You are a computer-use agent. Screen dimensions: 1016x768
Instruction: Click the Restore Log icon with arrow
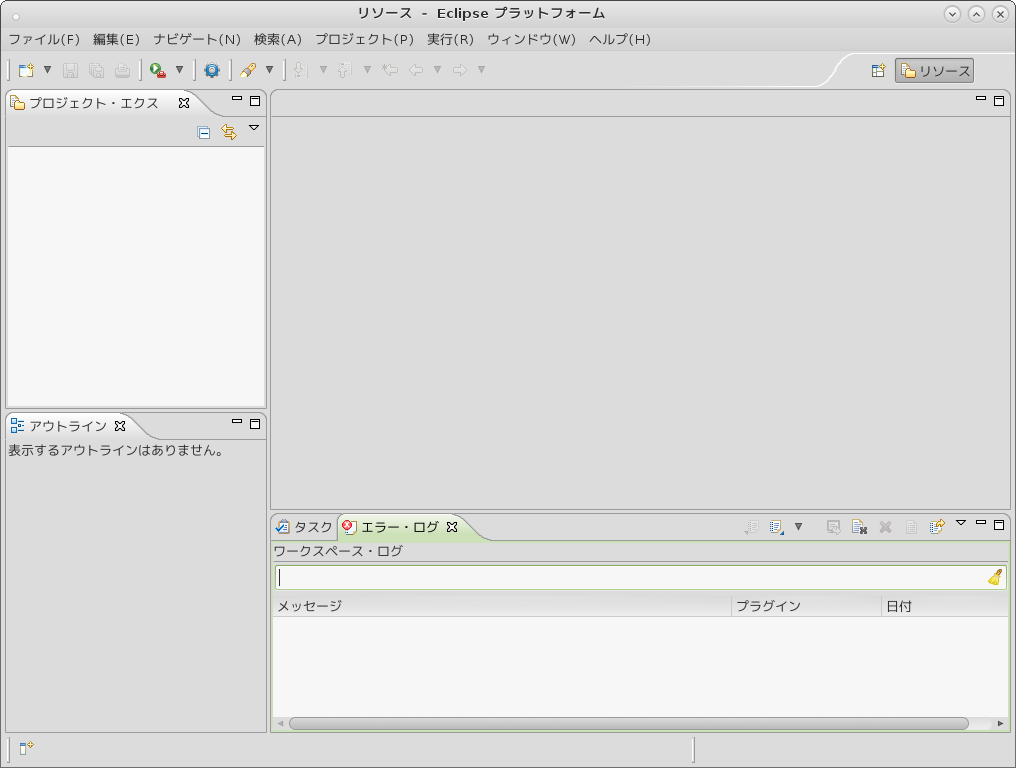click(937, 526)
